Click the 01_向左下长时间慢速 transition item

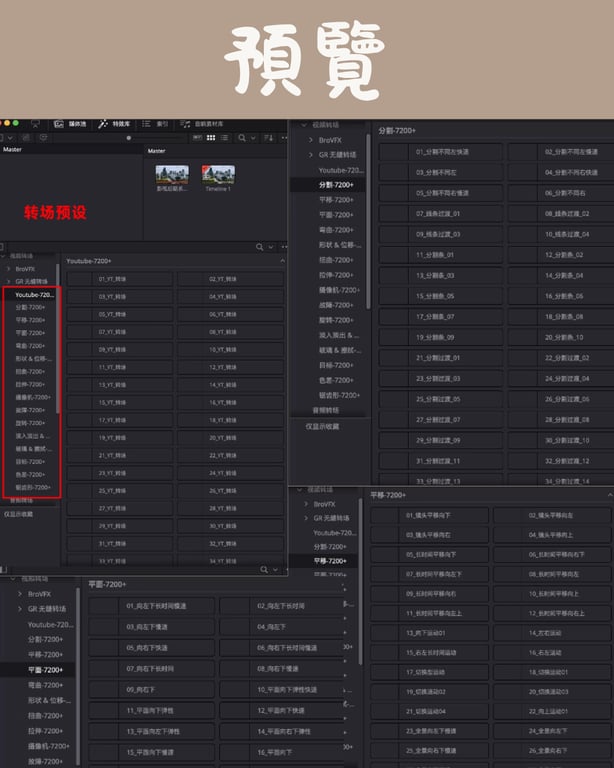pyautogui.click(x=152, y=606)
